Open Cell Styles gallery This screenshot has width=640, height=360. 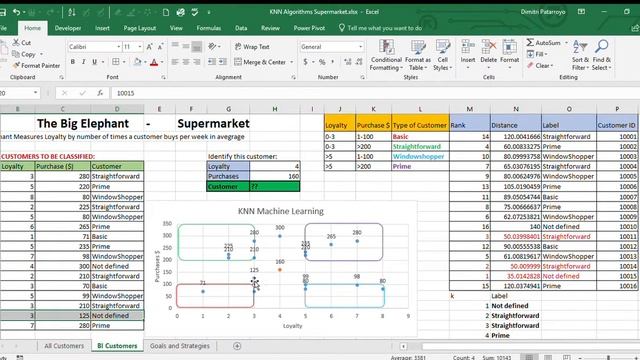coord(442,55)
